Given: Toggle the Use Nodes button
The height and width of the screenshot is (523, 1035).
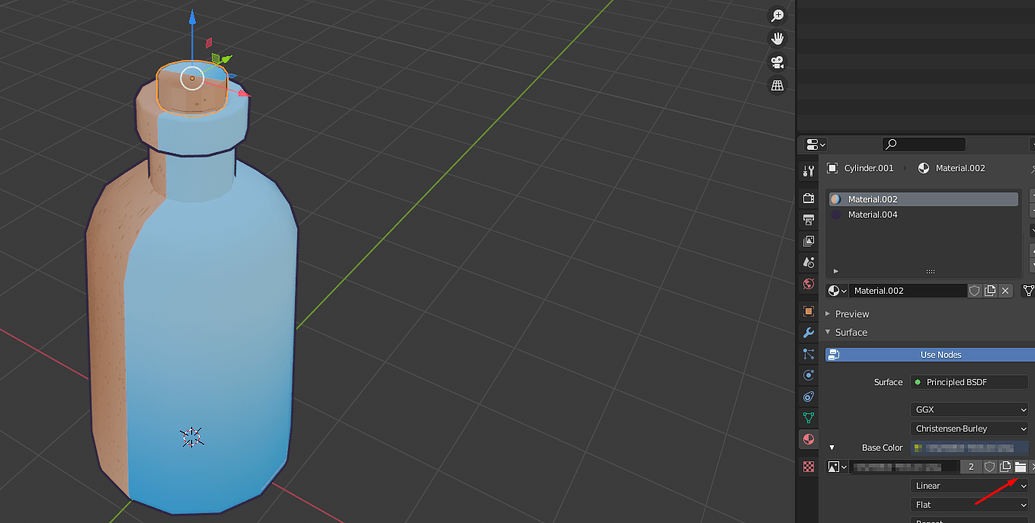Looking at the screenshot, I should (930, 355).
